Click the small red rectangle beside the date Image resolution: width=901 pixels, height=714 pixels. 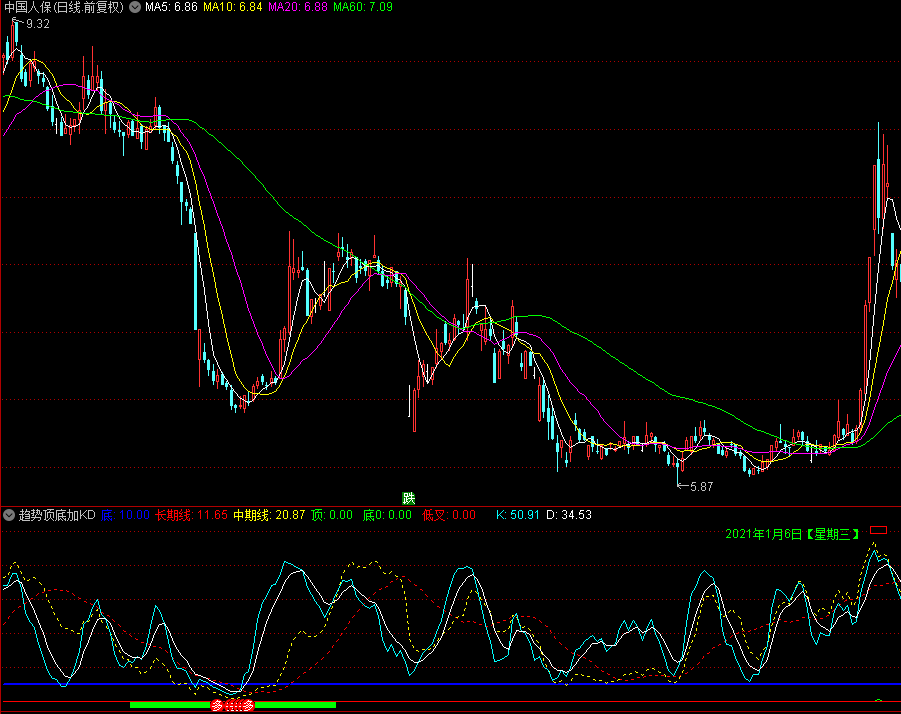(x=878, y=530)
